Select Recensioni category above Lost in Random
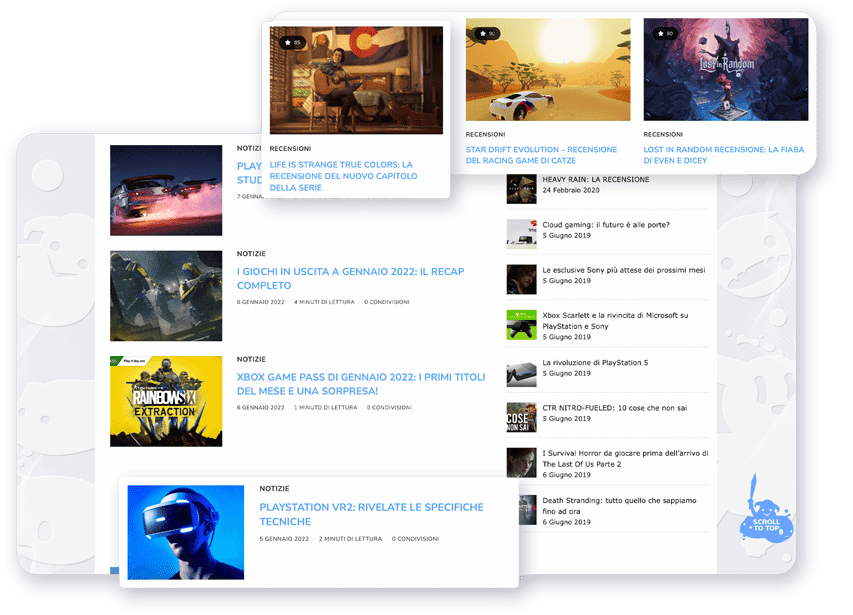 point(663,134)
